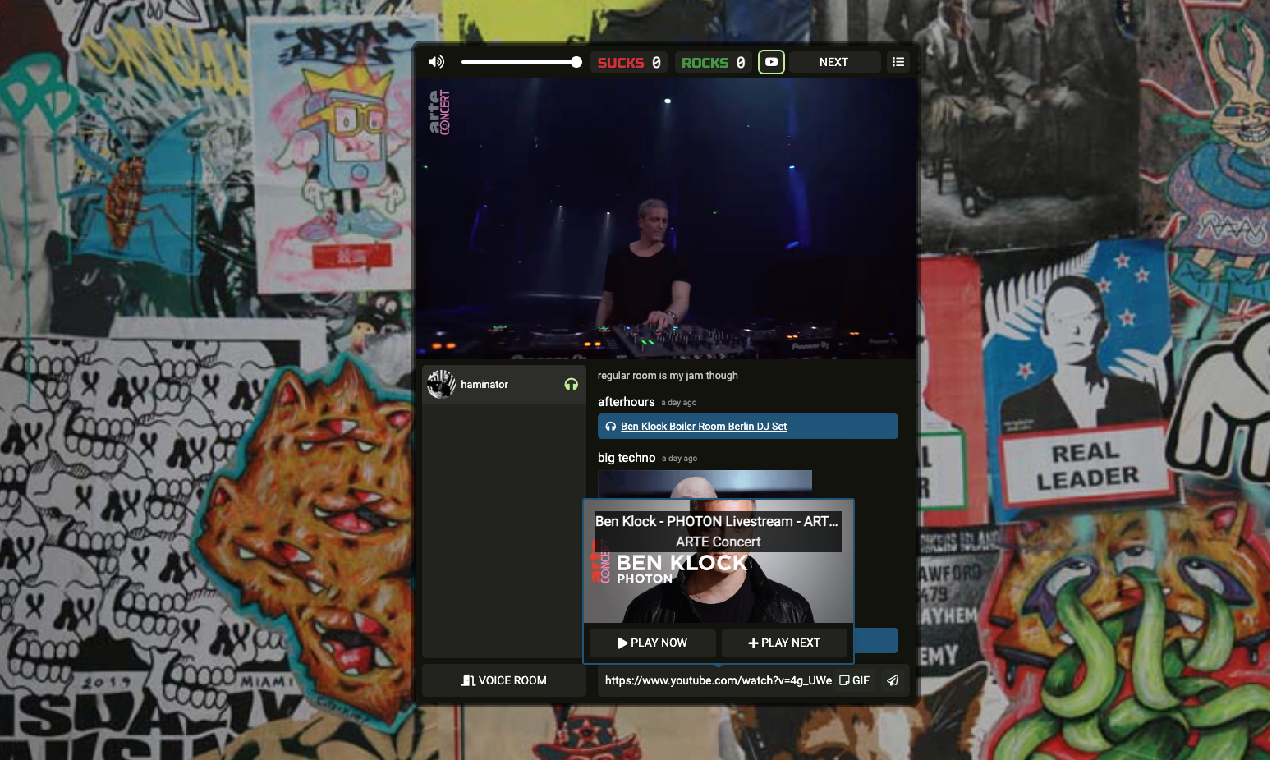Mute the audio using the speaker icon
The height and width of the screenshot is (760, 1270).
(x=436, y=61)
